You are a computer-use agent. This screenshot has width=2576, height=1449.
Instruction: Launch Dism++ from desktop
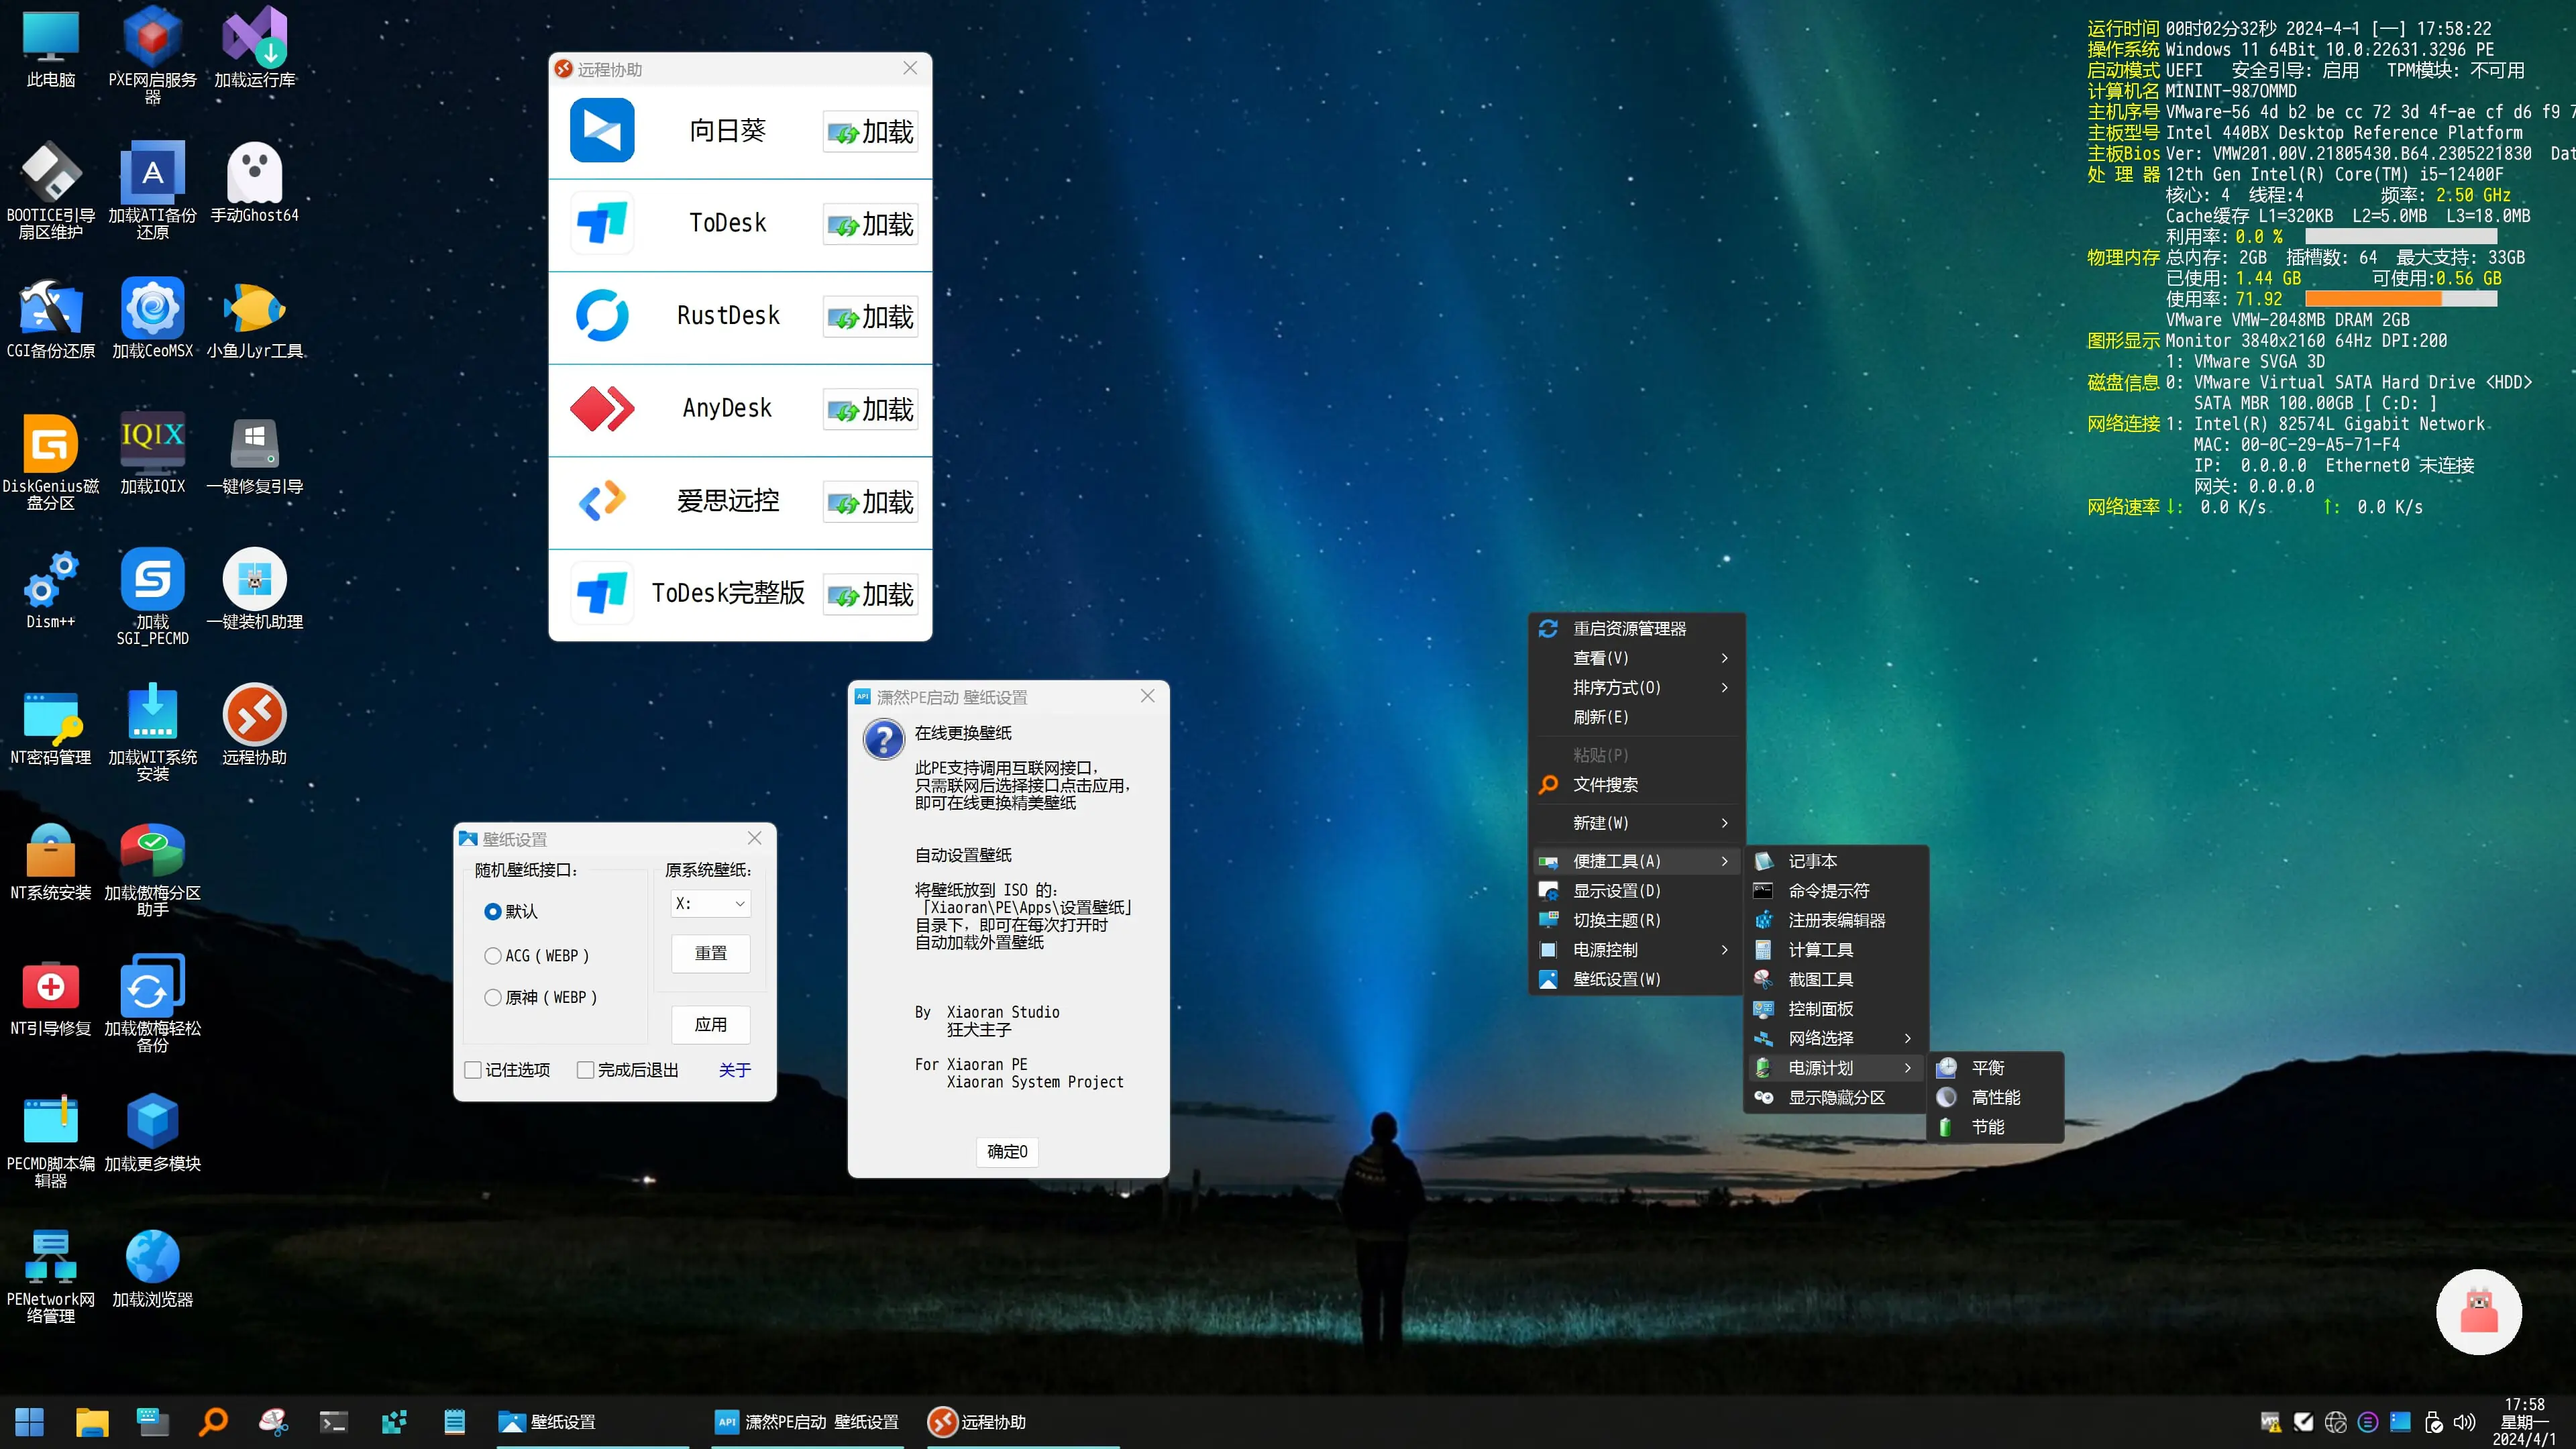click(x=50, y=580)
